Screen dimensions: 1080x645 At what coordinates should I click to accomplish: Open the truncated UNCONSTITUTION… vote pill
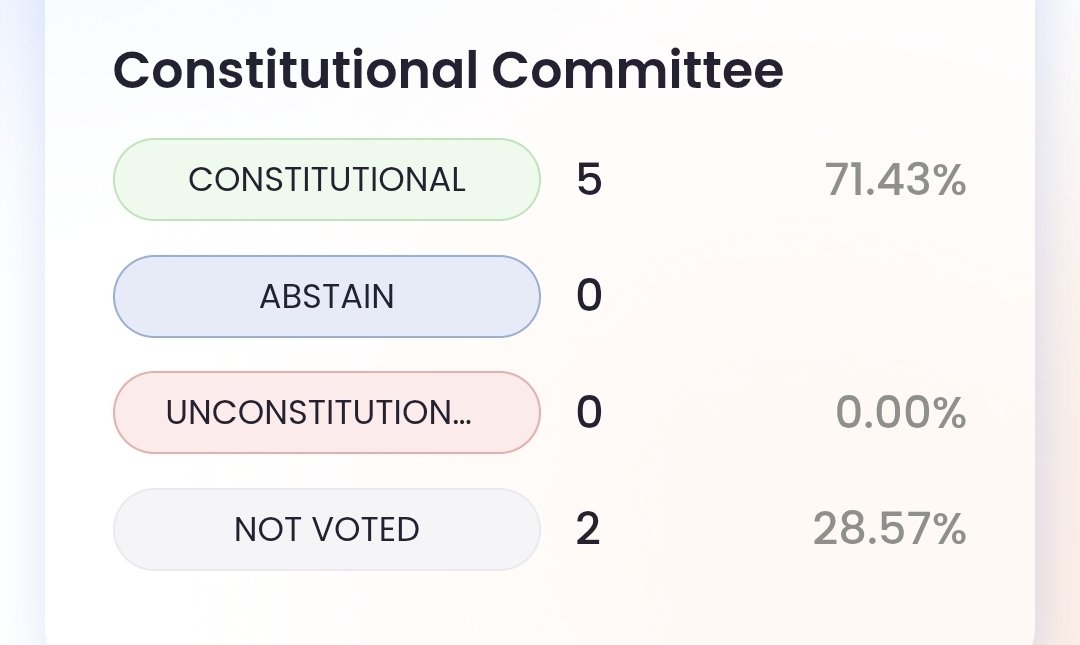(x=327, y=413)
